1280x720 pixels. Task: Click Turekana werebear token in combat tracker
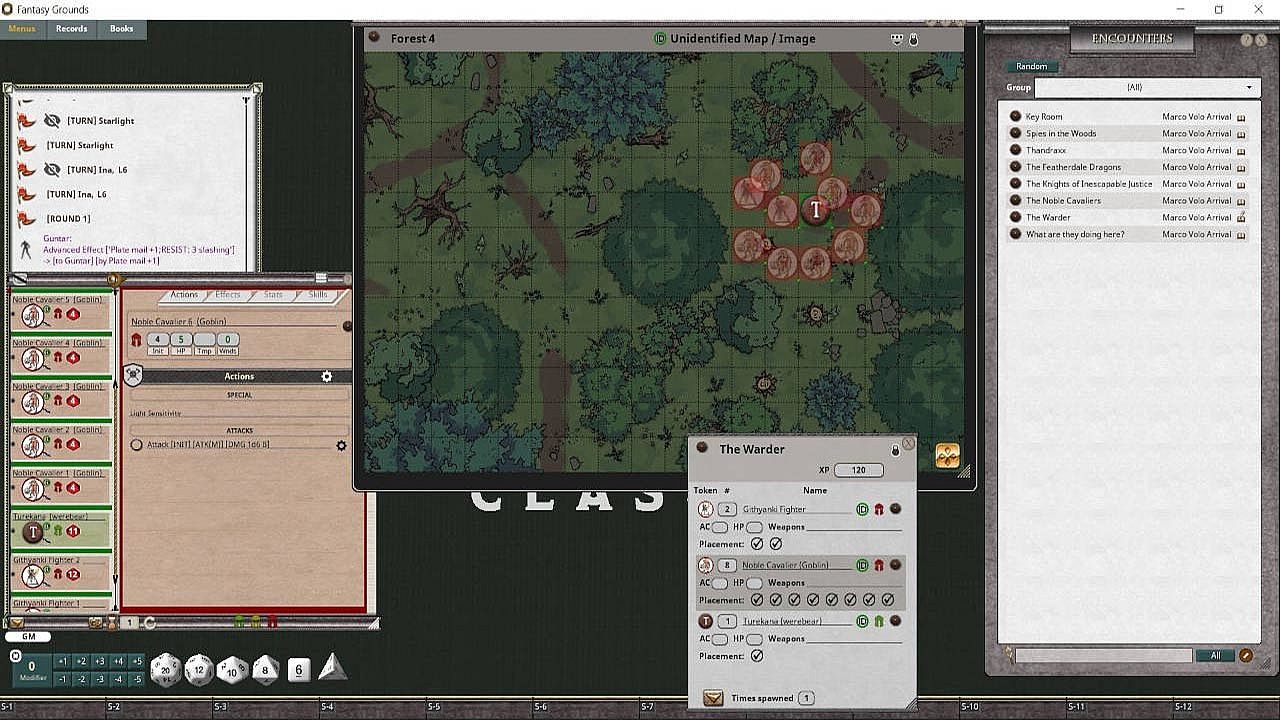[x=34, y=532]
